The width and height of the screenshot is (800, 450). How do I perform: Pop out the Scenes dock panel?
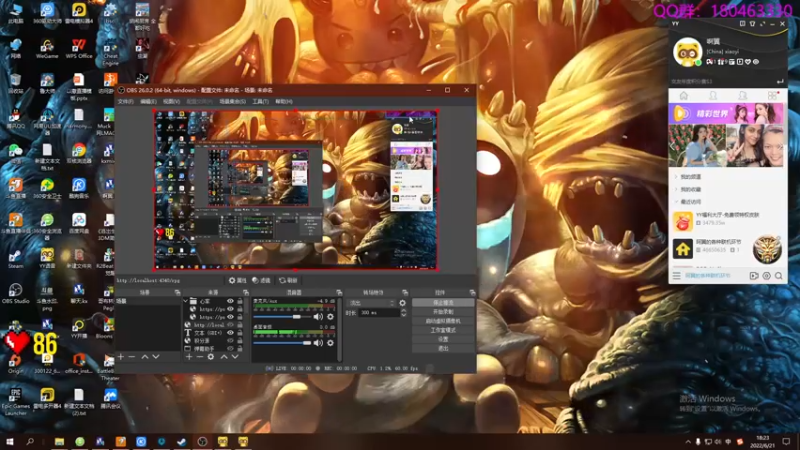tap(177, 292)
